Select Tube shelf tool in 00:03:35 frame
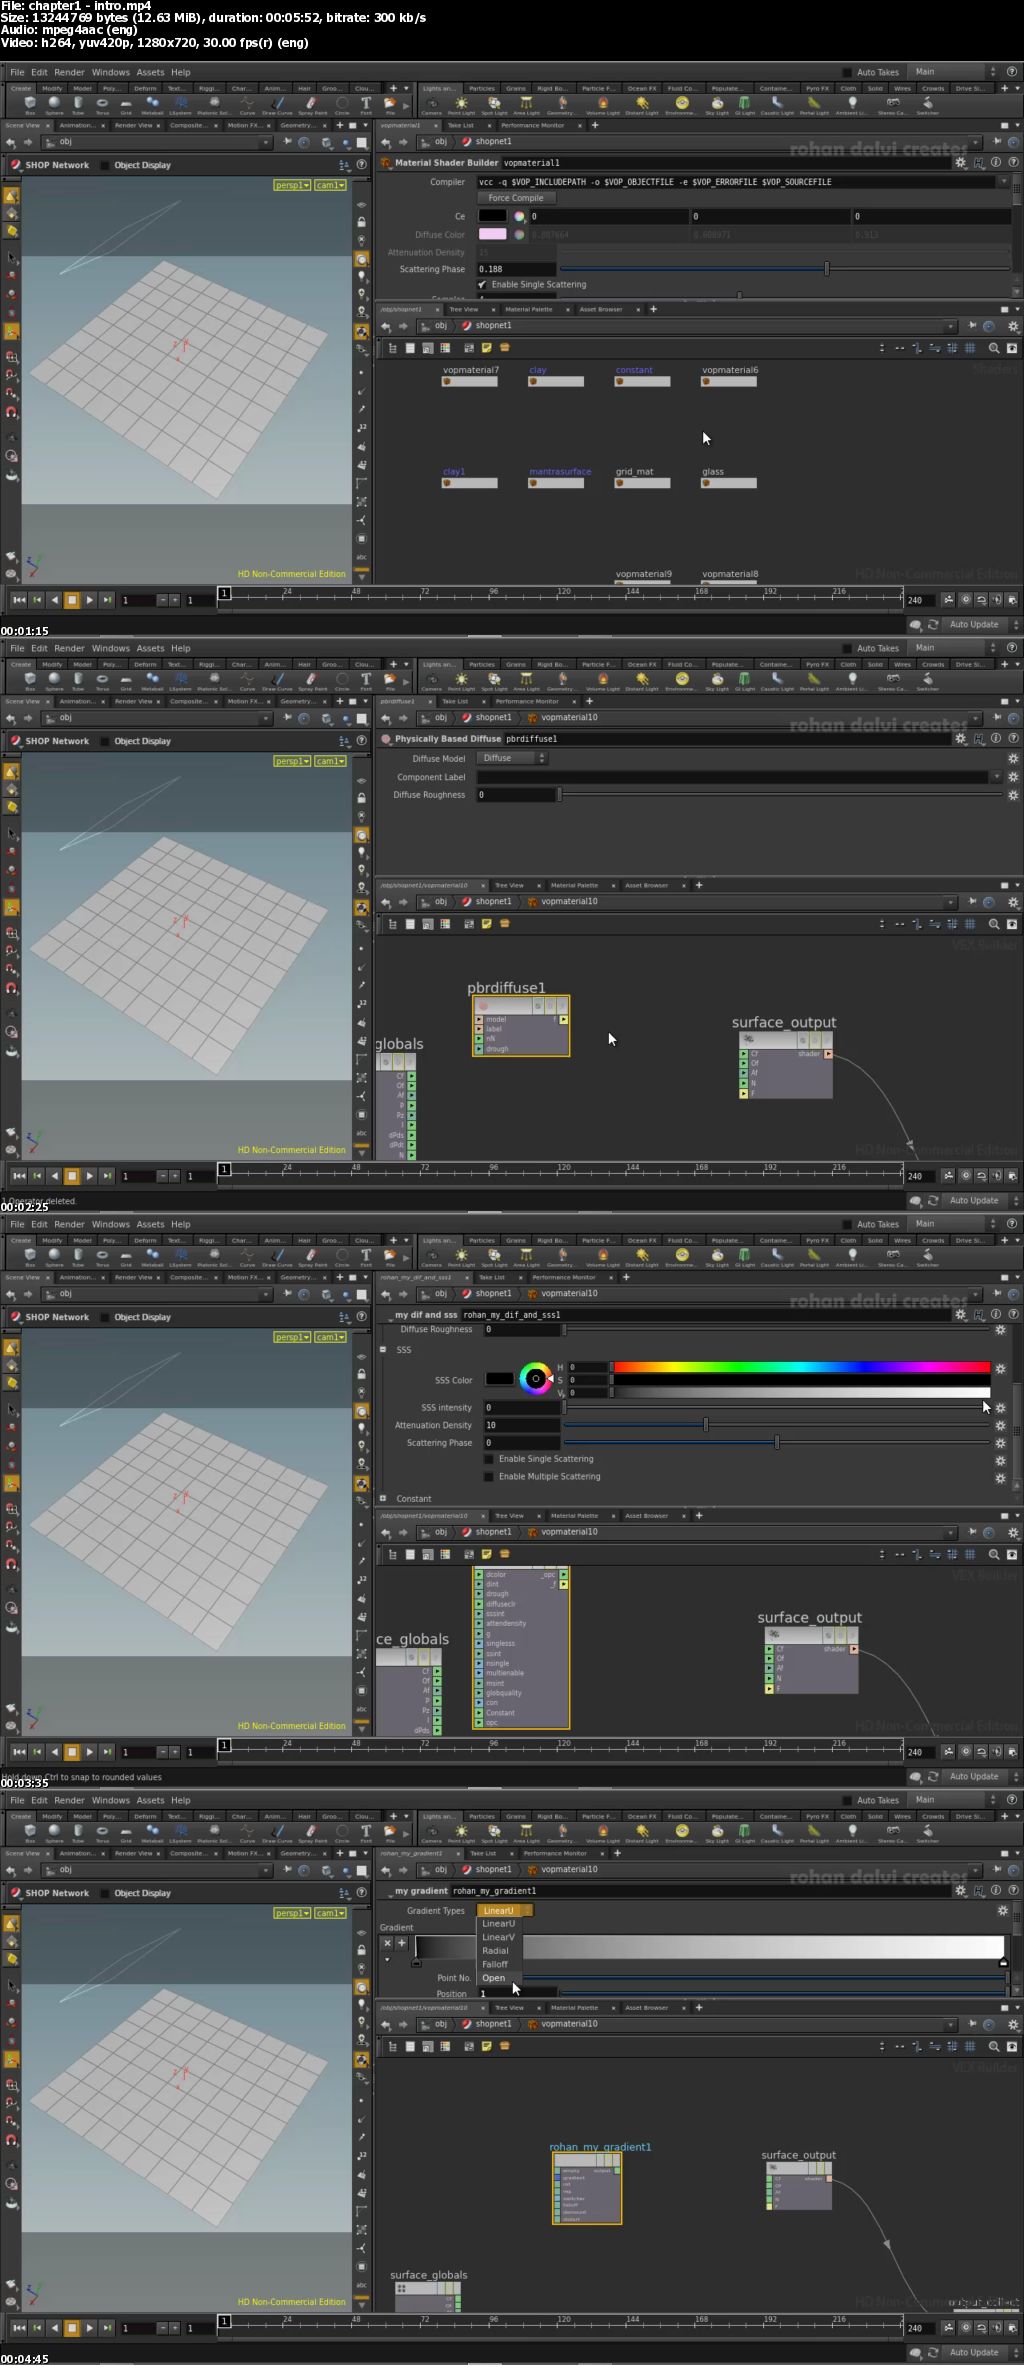The image size is (1024, 2365). 78,1257
